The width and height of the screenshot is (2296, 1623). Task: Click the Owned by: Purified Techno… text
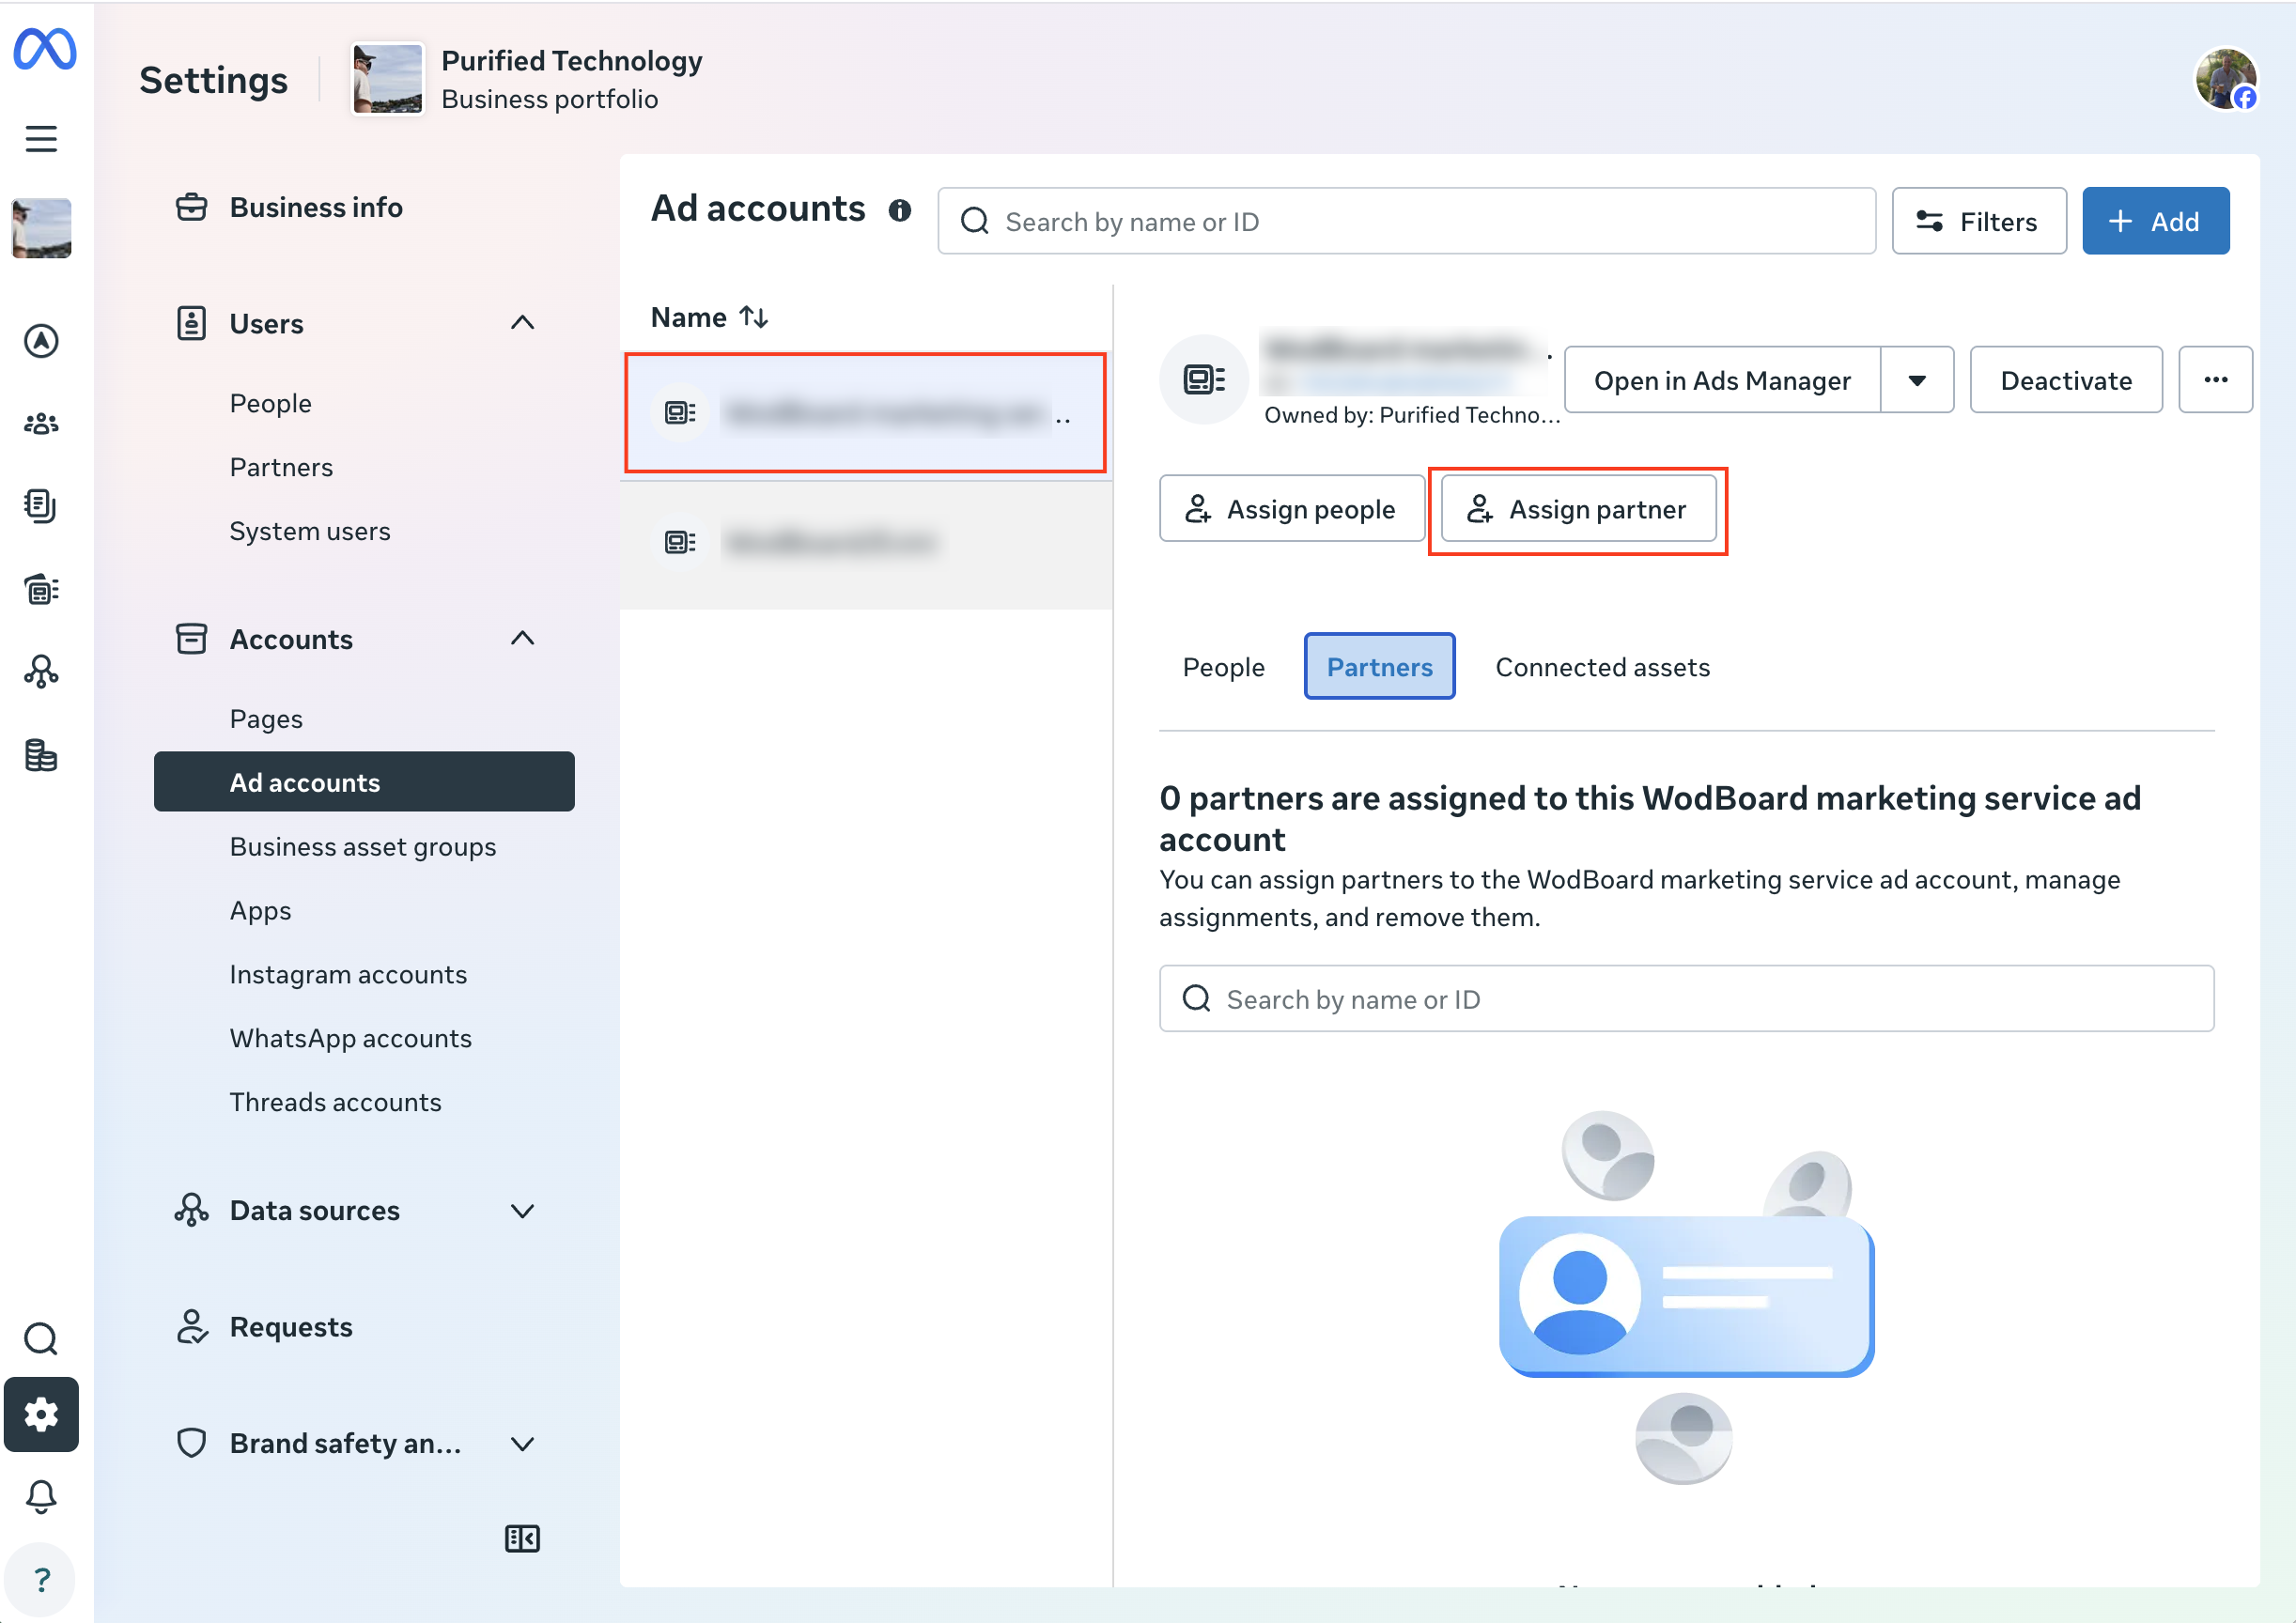click(1411, 415)
